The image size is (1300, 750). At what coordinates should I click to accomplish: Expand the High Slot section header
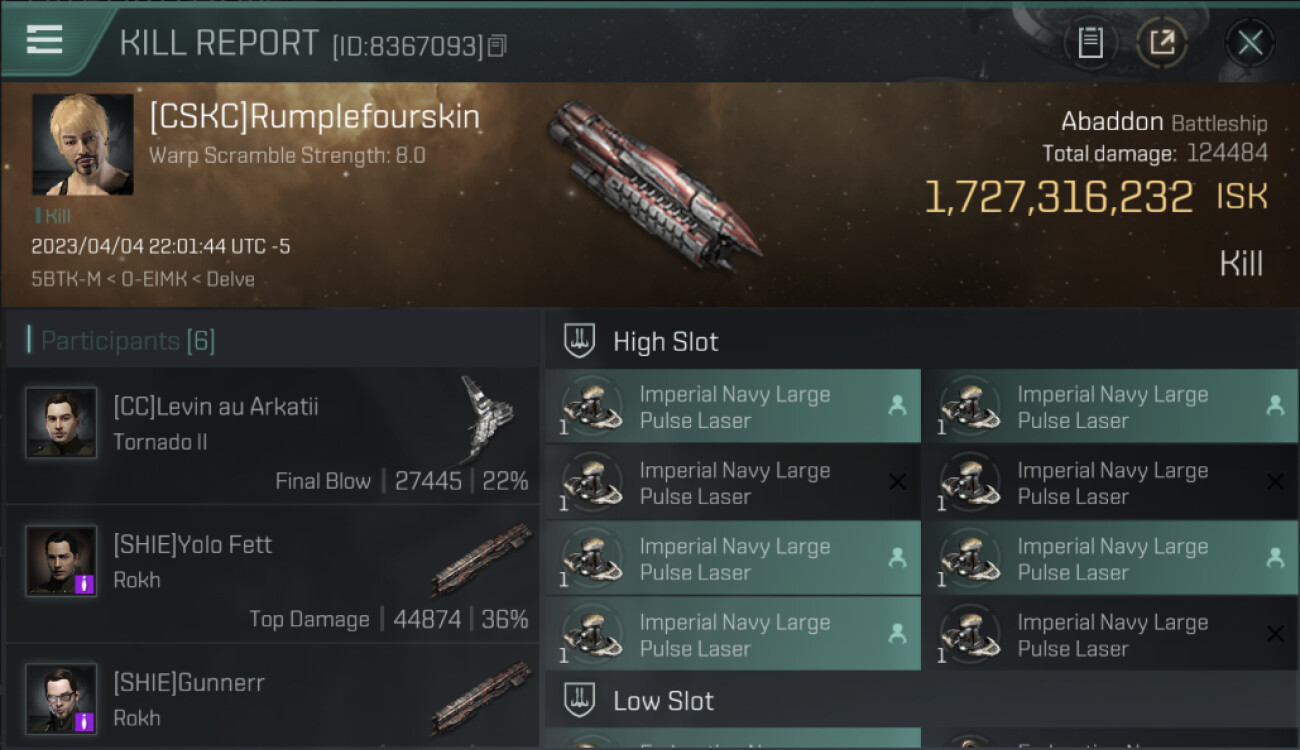point(666,342)
